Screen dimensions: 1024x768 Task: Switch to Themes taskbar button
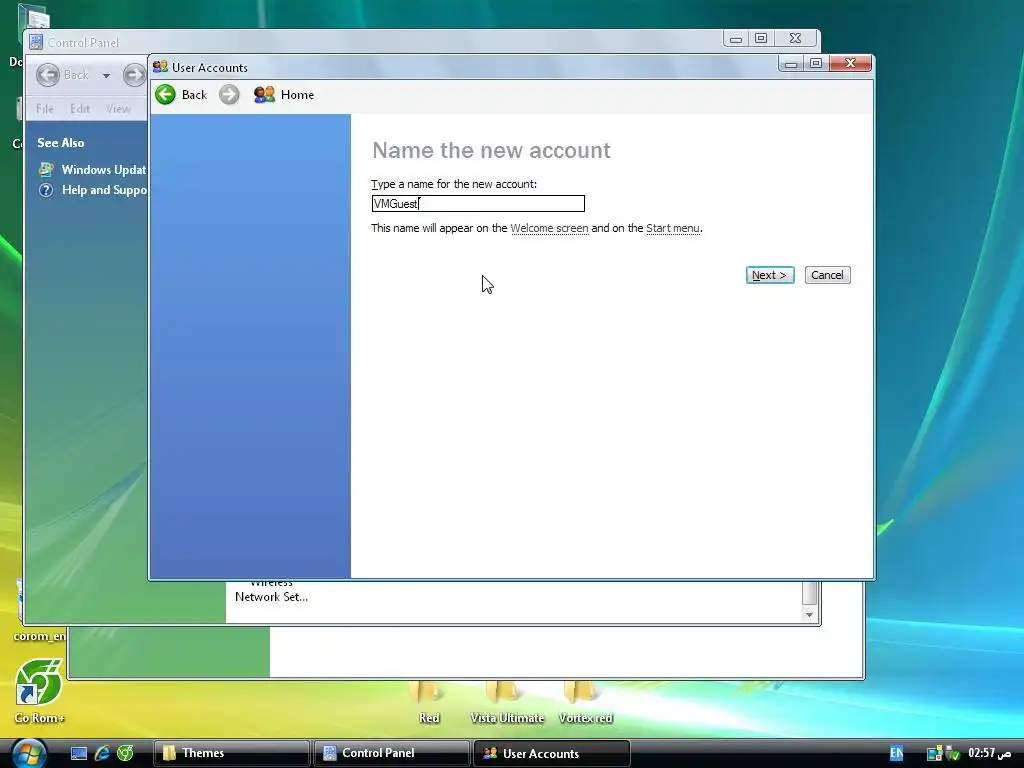(x=231, y=754)
